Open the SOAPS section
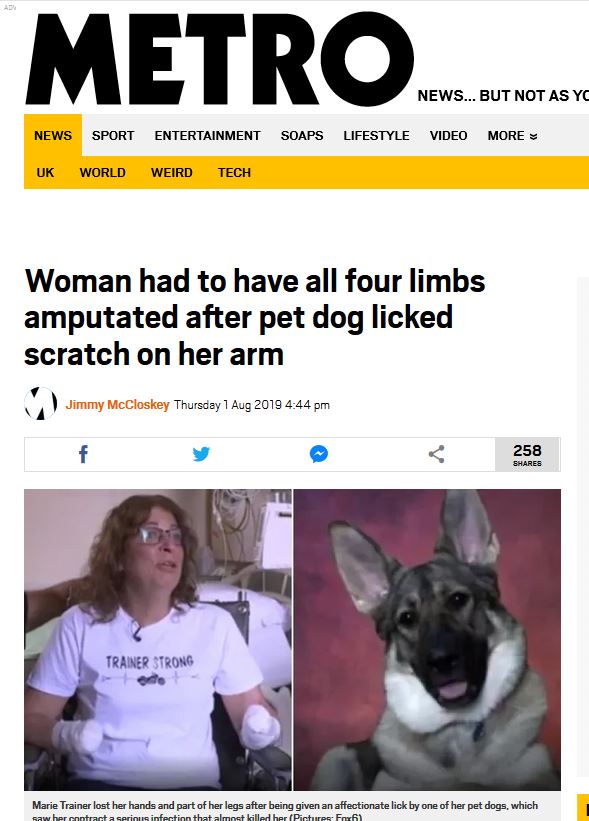The image size is (589, 821). 302,136
